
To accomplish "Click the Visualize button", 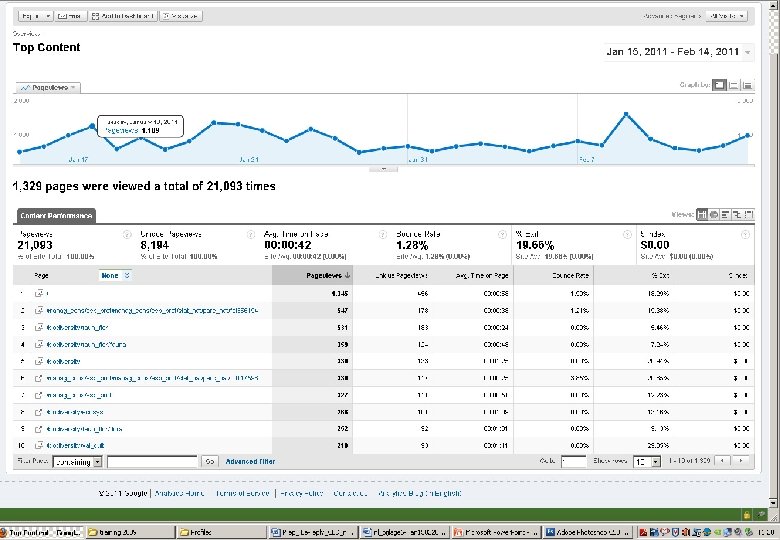I will 181,16.
